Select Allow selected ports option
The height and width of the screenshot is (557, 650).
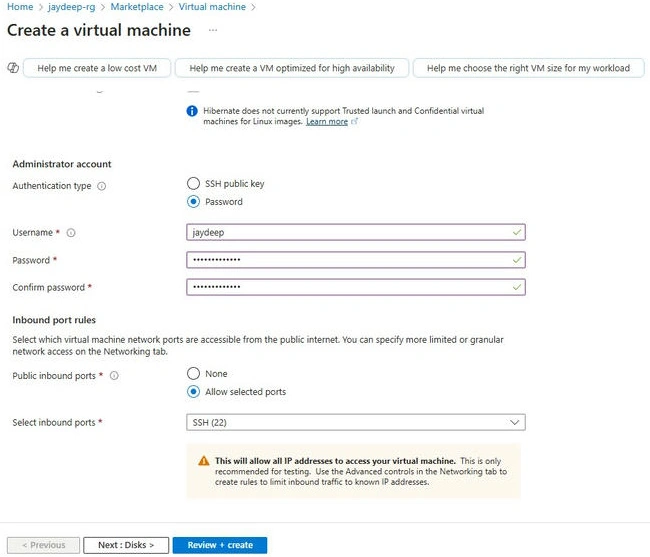tap(193, 392)
